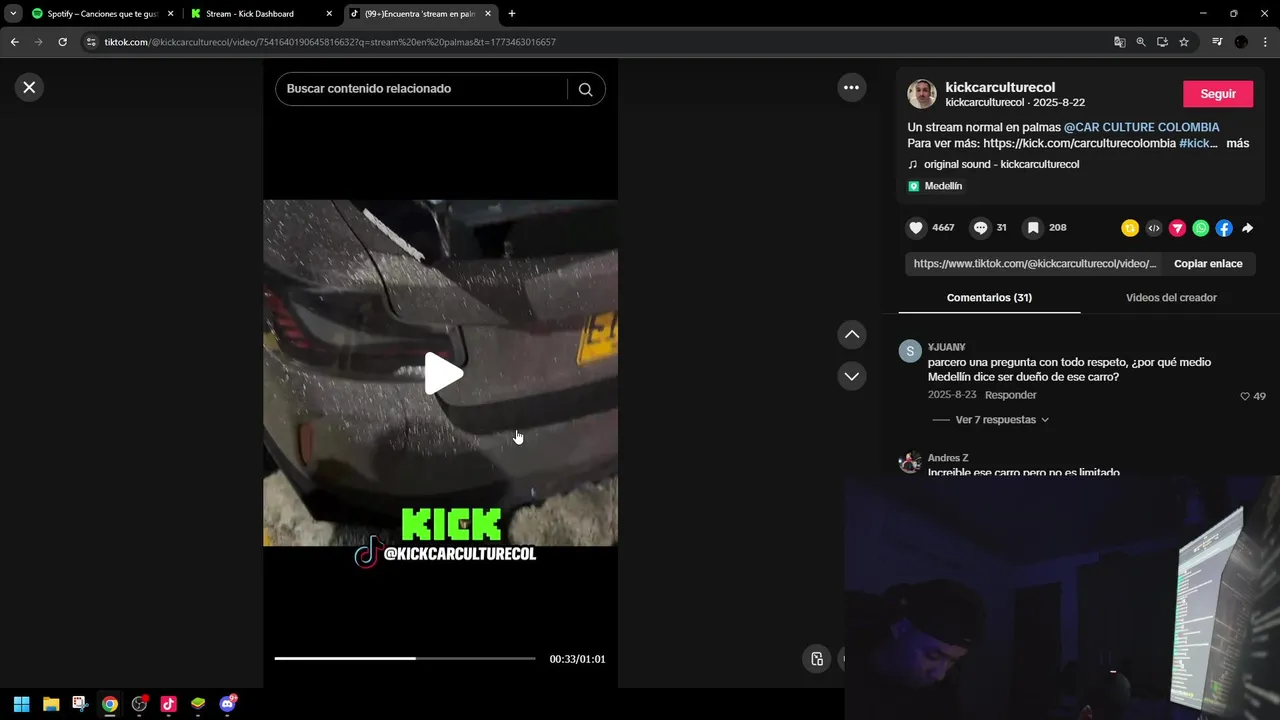Viewport: 1280px width, 720px height.
Task: Open Snipping Tool from taskbar
Action: [x=80, y=704]
